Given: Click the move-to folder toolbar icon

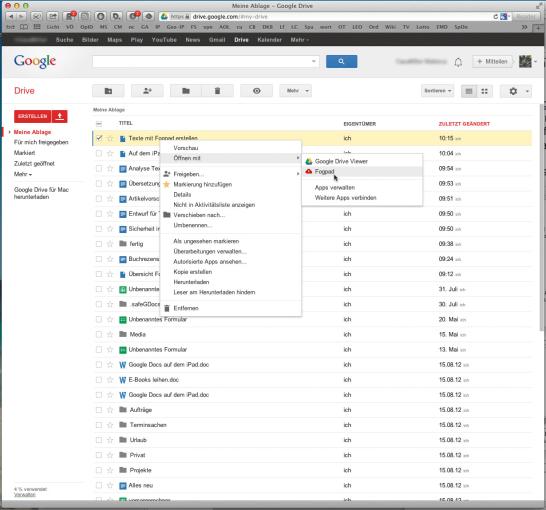Looking at the screenshot, I should point(186,91).
